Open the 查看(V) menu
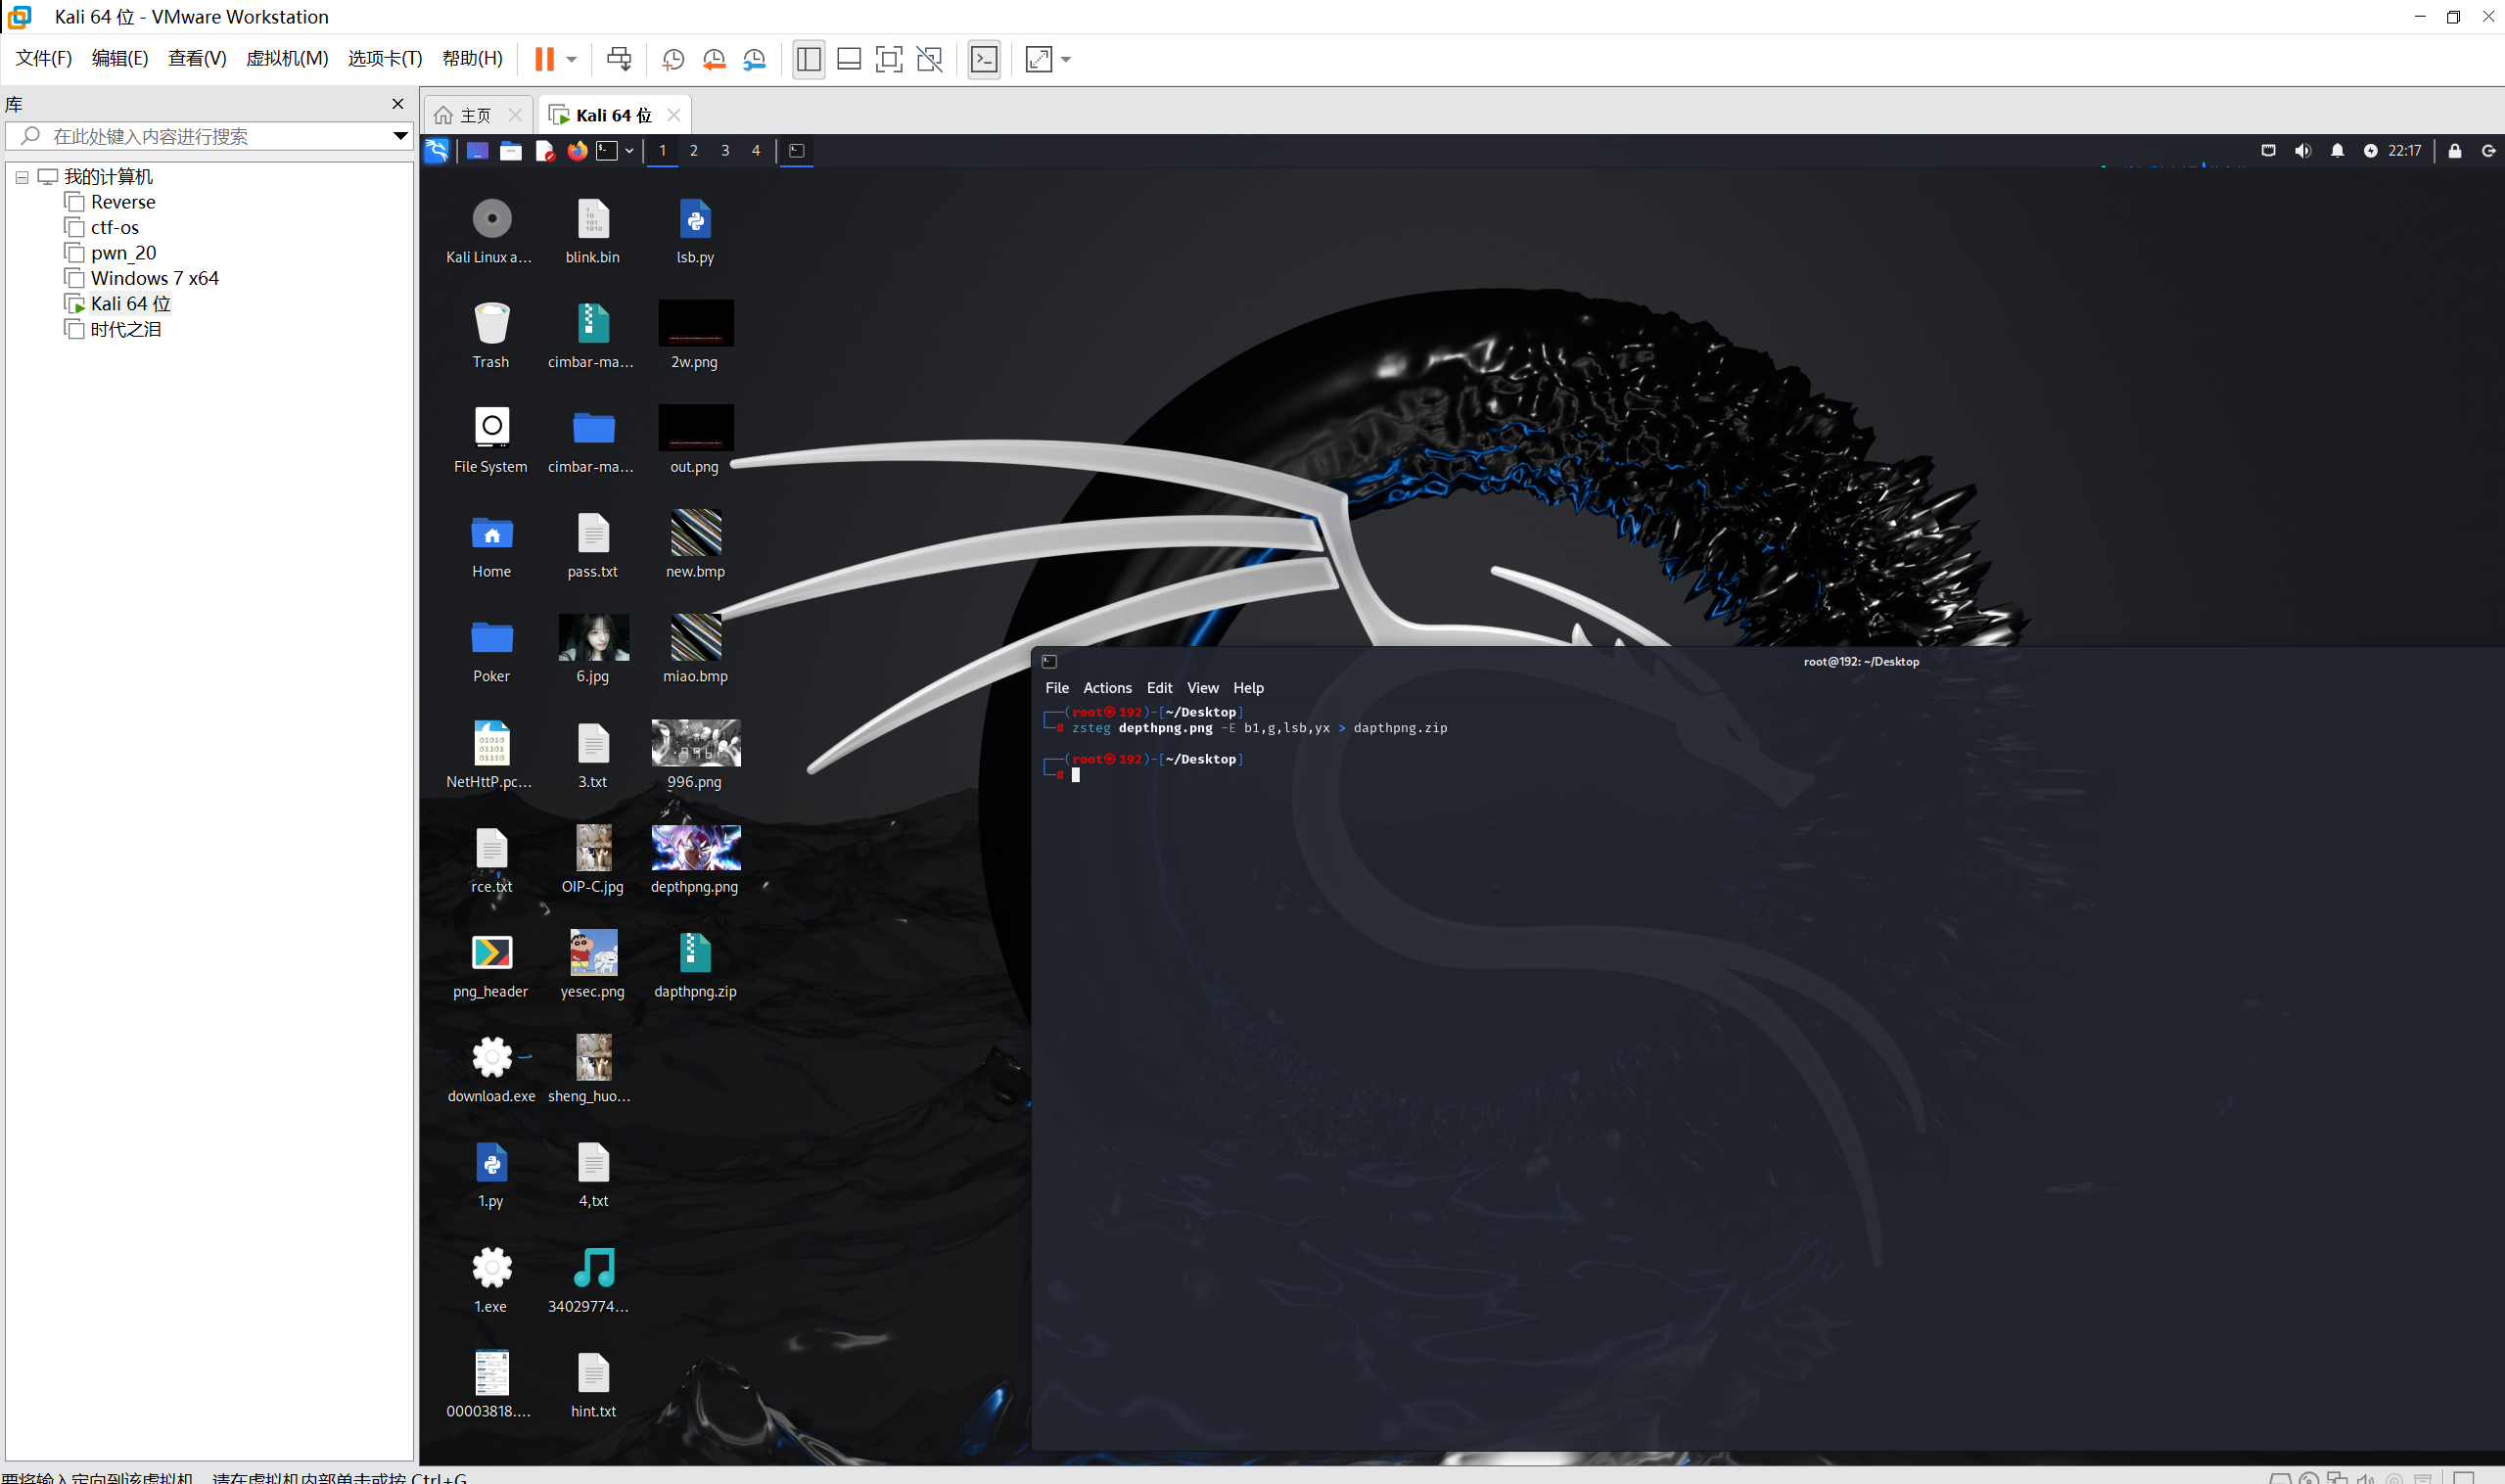 click(197, 58)
